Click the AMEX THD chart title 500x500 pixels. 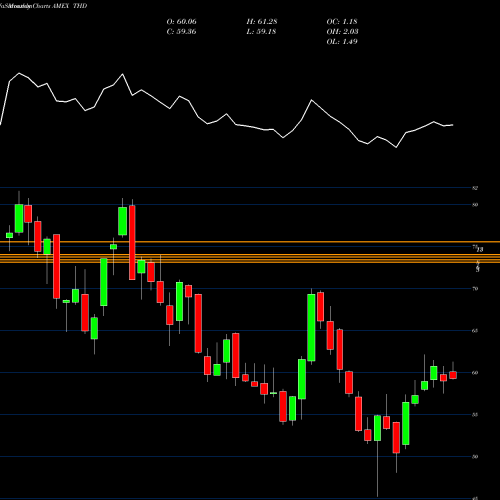[x=70, y=6]
